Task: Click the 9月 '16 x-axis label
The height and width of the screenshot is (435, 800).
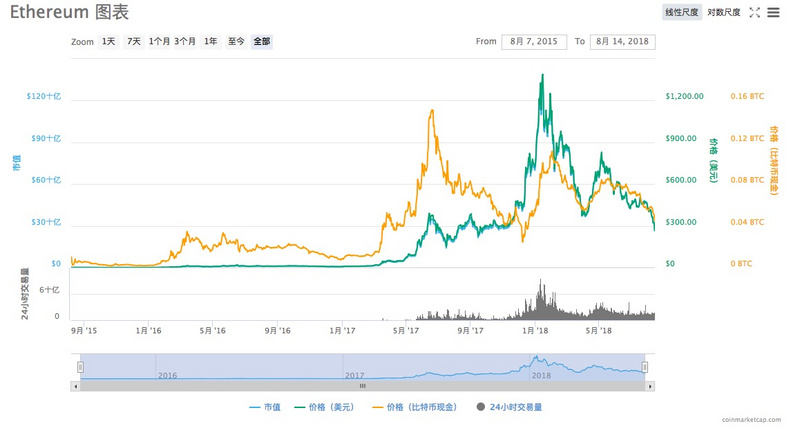Action: (x=277, y=330)
